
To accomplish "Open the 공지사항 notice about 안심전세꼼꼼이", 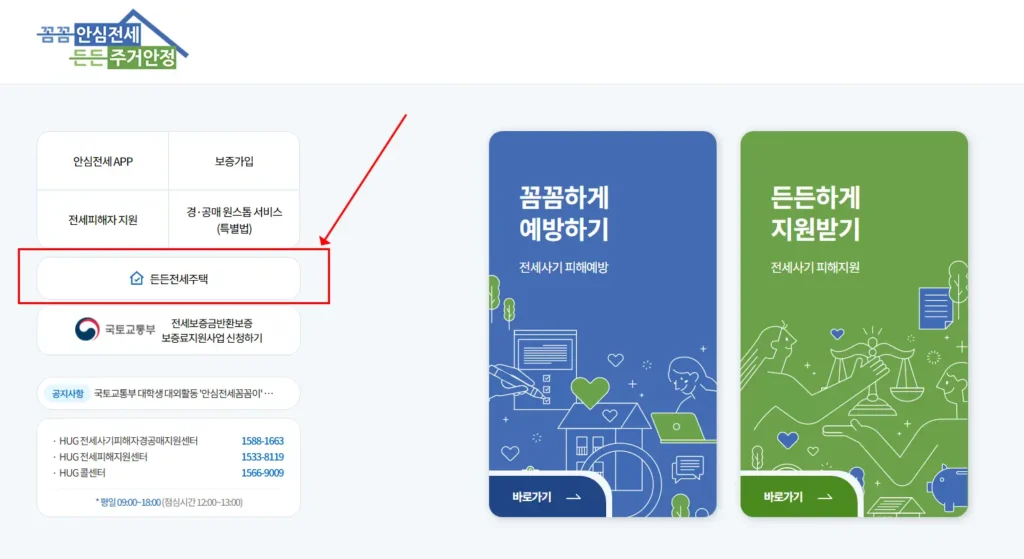I will (168, 393).
